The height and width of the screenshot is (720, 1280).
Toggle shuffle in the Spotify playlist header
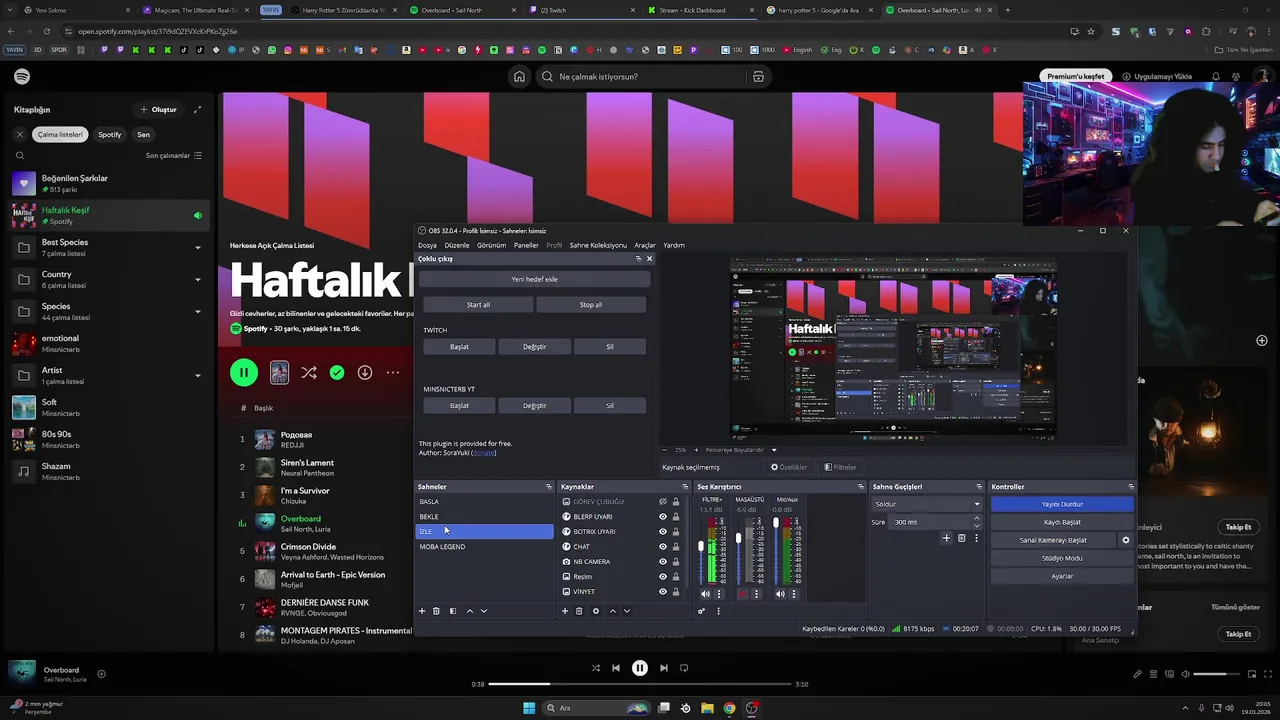(x=309, y=373)
